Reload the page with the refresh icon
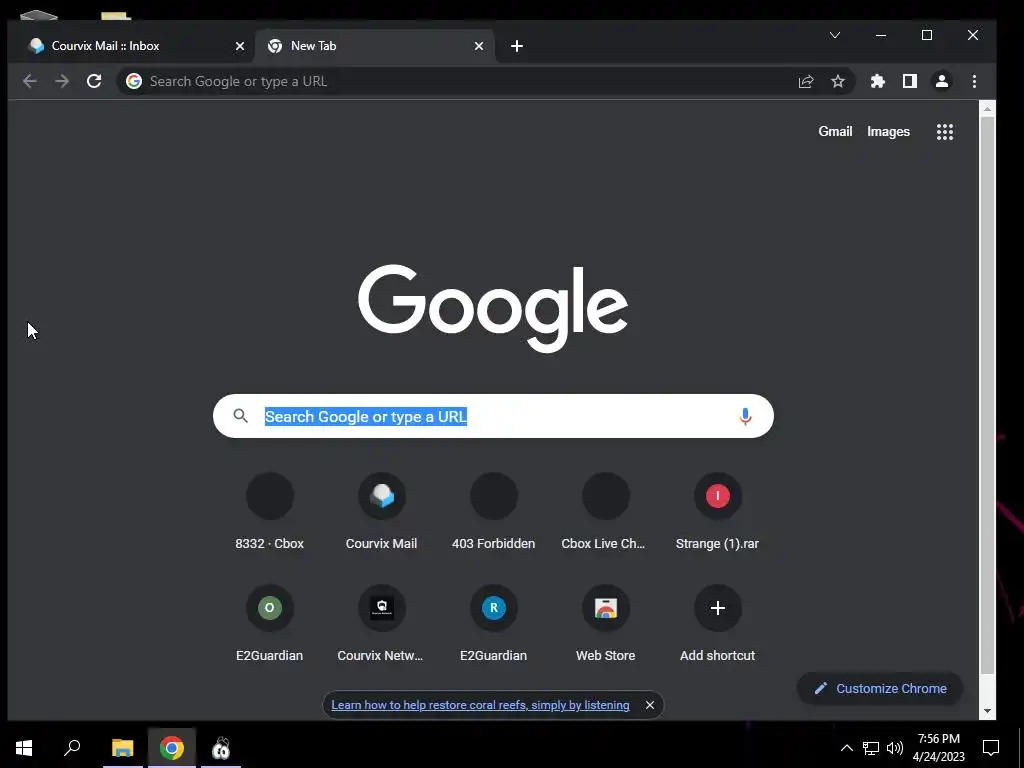This screenshot has height=768, width=1024. (x=94, y=81)
